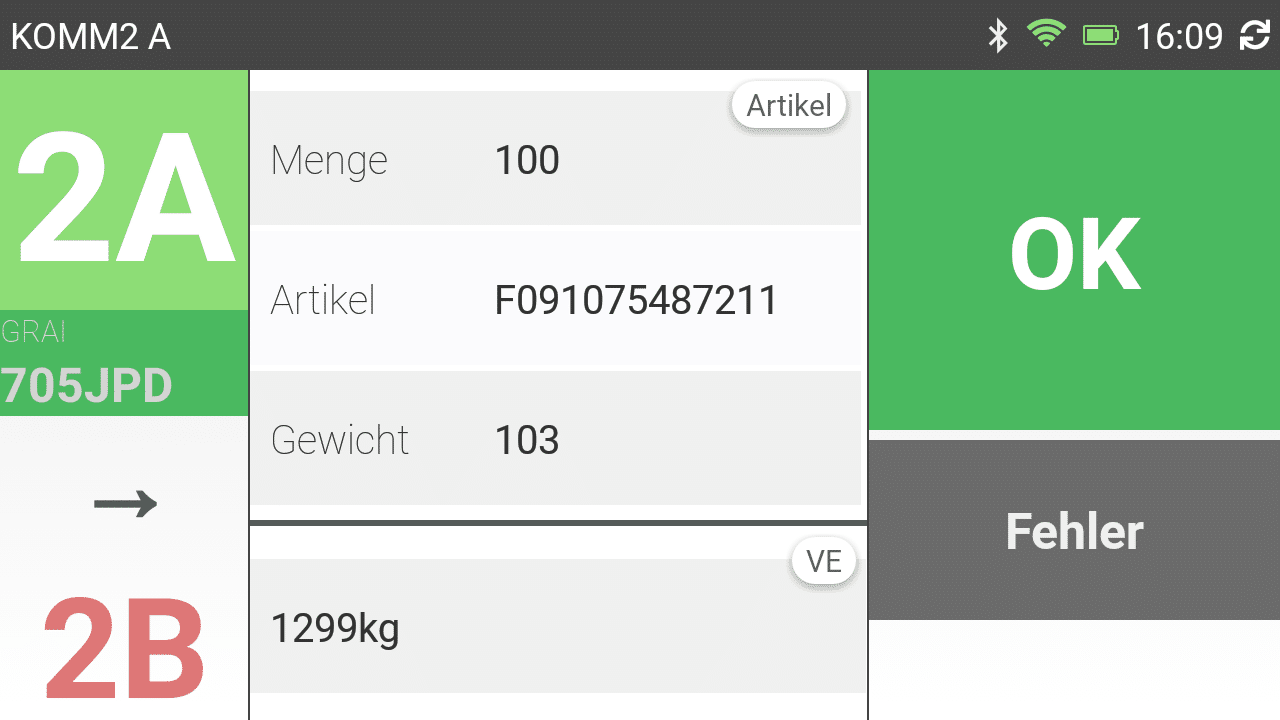The width and height of the screenshot is (1280, 720).
Task: Tap the GRAI 705JPD field
Action: pos(124,363)
